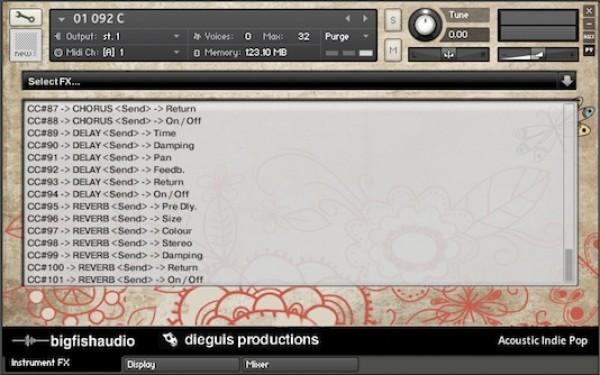Click the memory icon beside Memory
600x375 pixels.
(x=197, y=53)
